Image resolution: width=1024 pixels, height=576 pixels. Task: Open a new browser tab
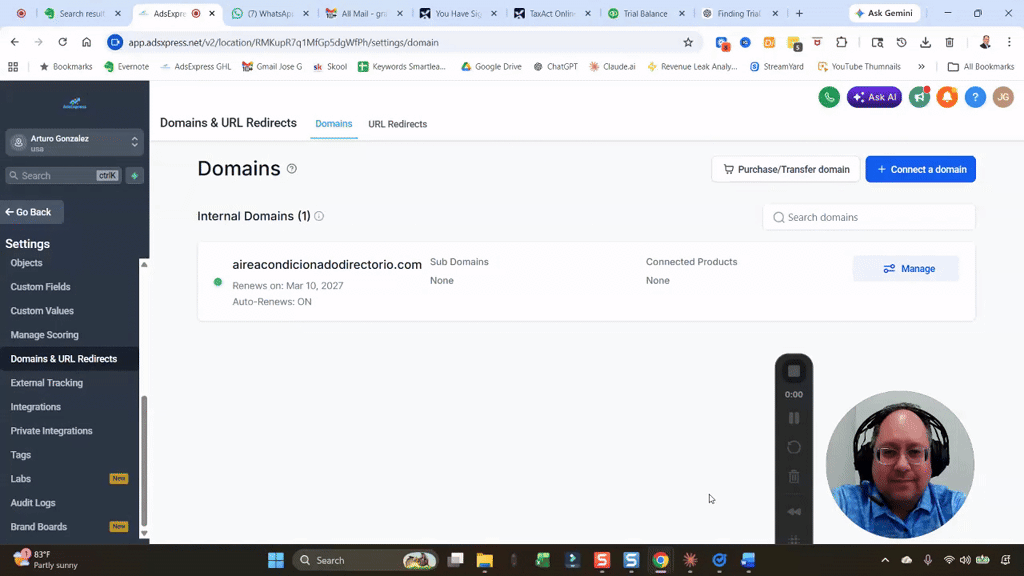tap(799, 13)
